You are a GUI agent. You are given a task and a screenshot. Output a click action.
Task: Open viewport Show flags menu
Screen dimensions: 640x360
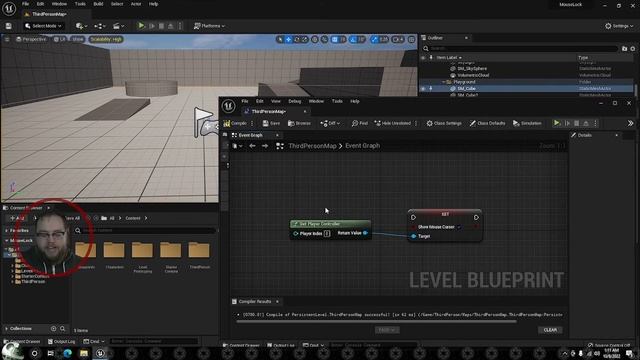click(78, 39)
